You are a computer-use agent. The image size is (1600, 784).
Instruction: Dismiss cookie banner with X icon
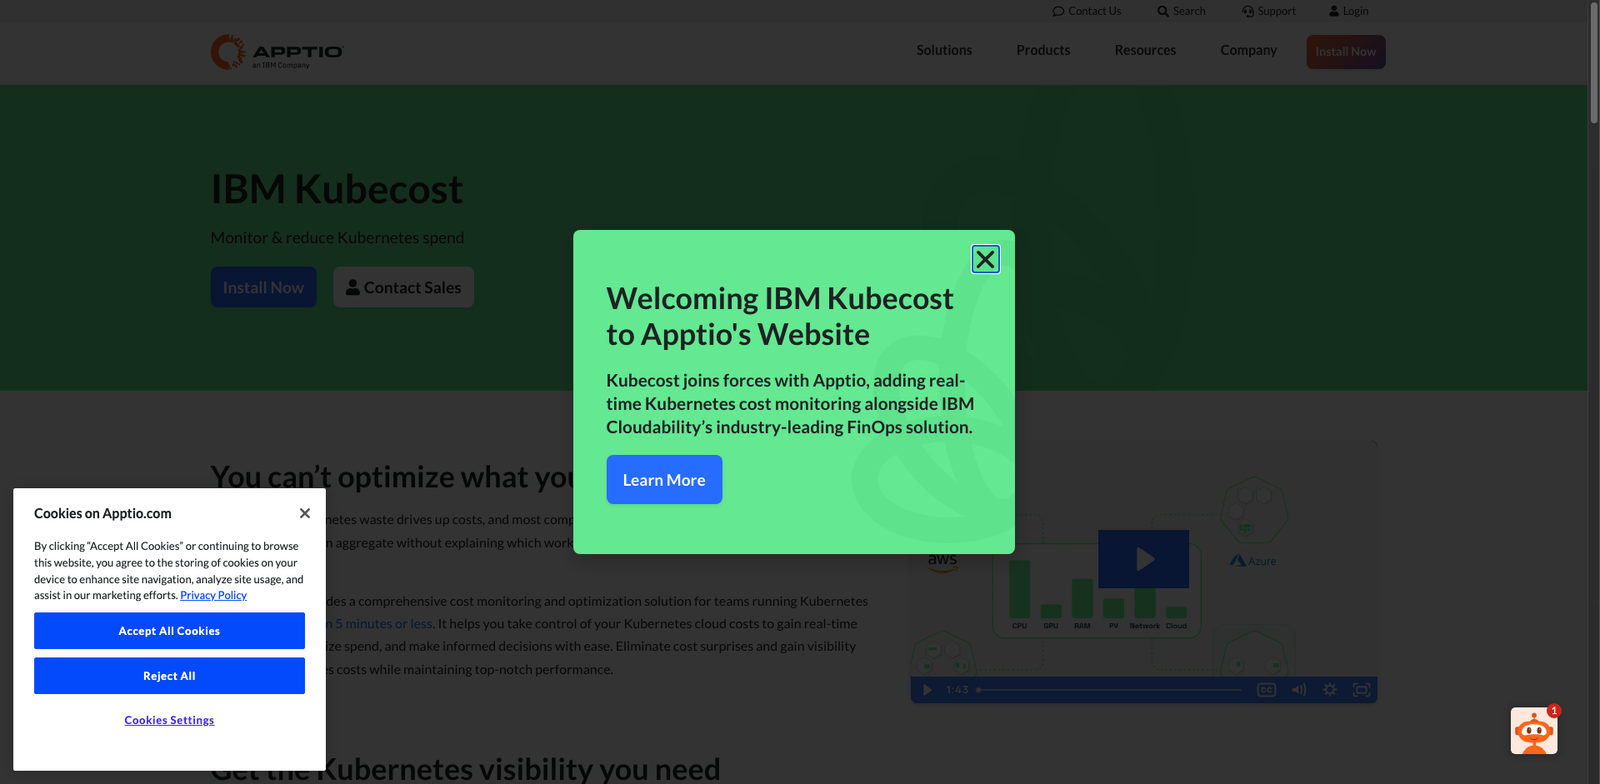pos(305,513)
